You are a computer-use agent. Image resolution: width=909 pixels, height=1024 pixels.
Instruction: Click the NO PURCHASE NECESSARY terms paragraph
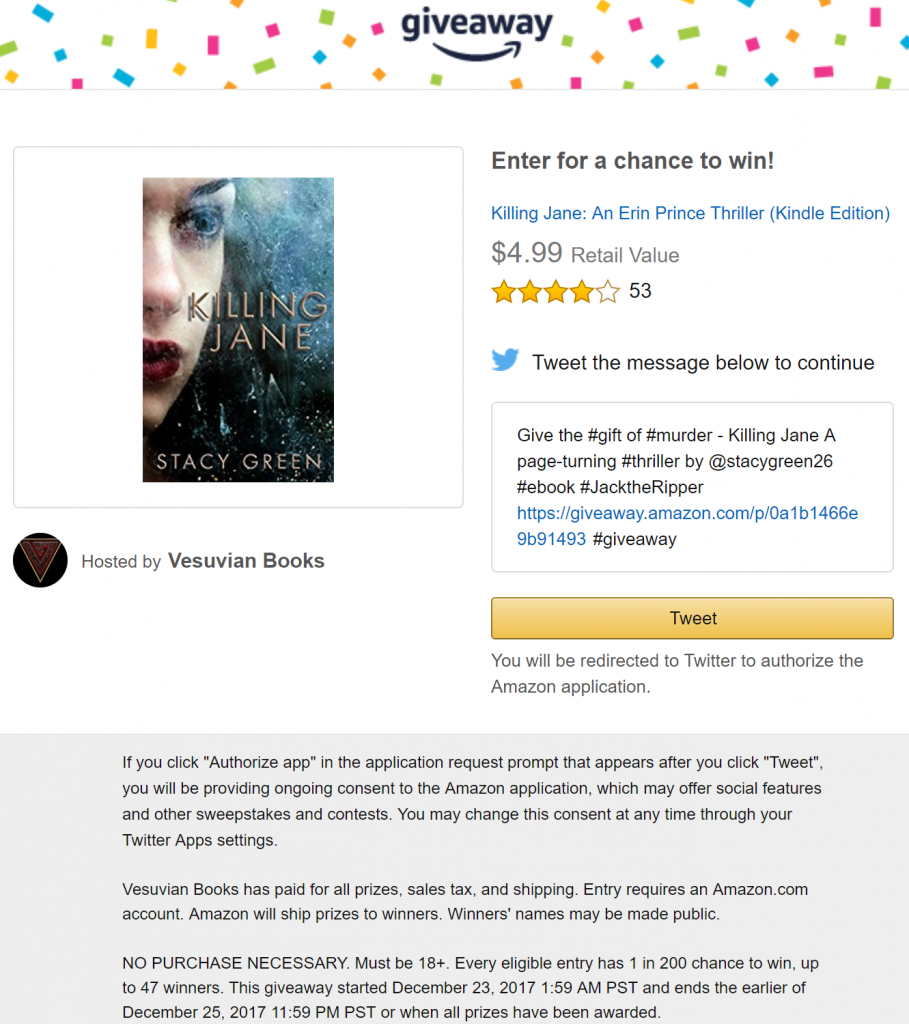tap(470, 987)
